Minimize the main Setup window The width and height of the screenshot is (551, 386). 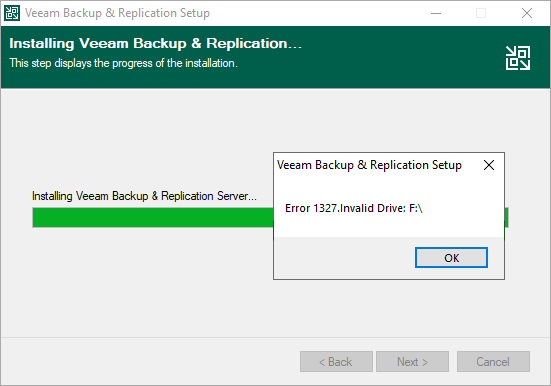click(x=436, y=13)
